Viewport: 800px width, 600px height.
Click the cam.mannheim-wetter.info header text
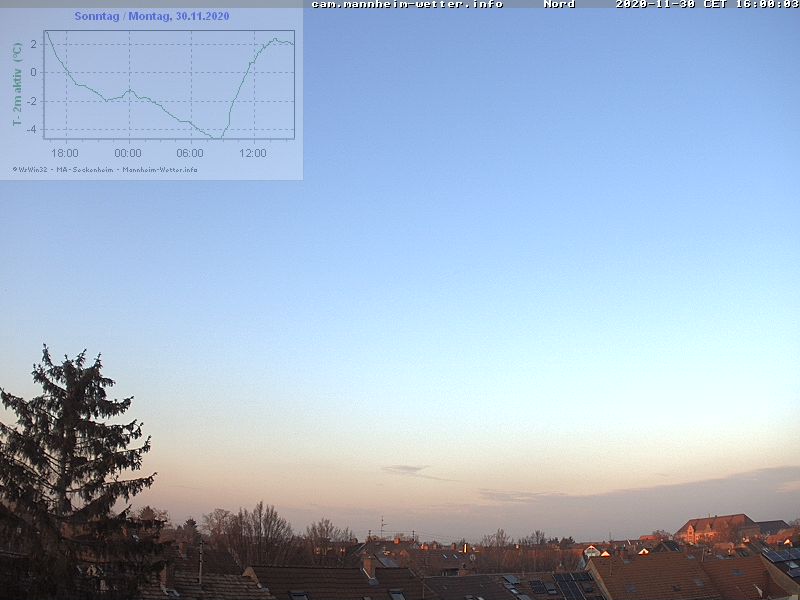(407, 4)
